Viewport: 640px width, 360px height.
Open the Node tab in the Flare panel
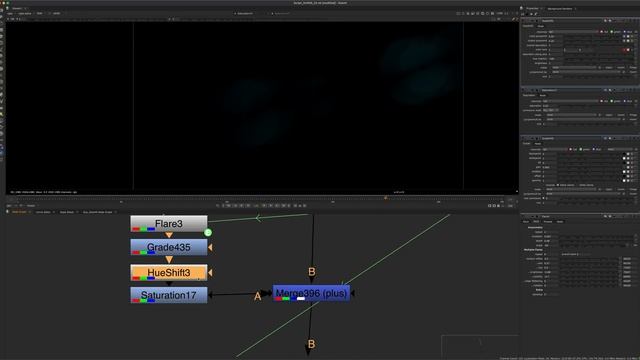[x=560, y=222]
